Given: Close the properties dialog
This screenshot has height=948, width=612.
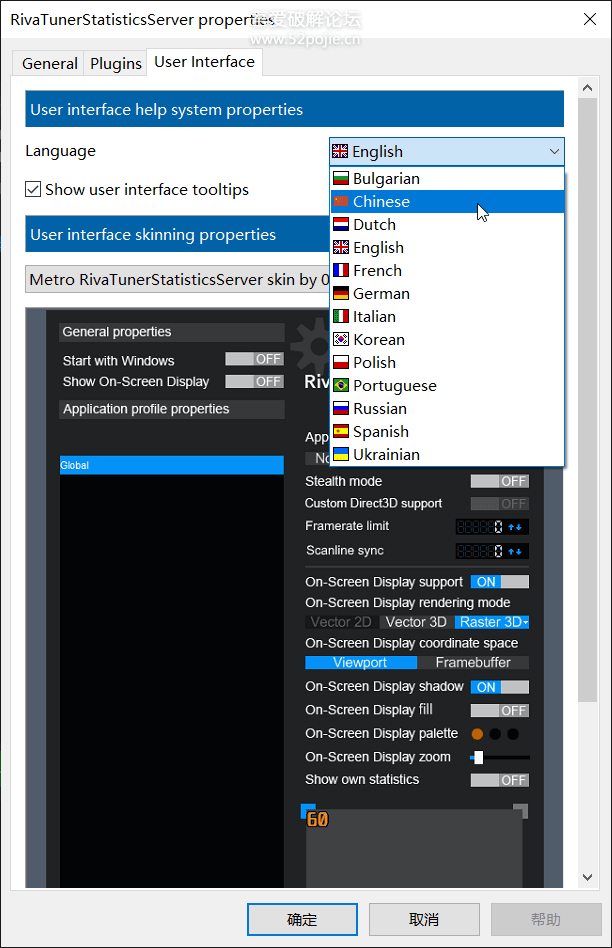Looking at the screenshot, I should pos(590,19).
